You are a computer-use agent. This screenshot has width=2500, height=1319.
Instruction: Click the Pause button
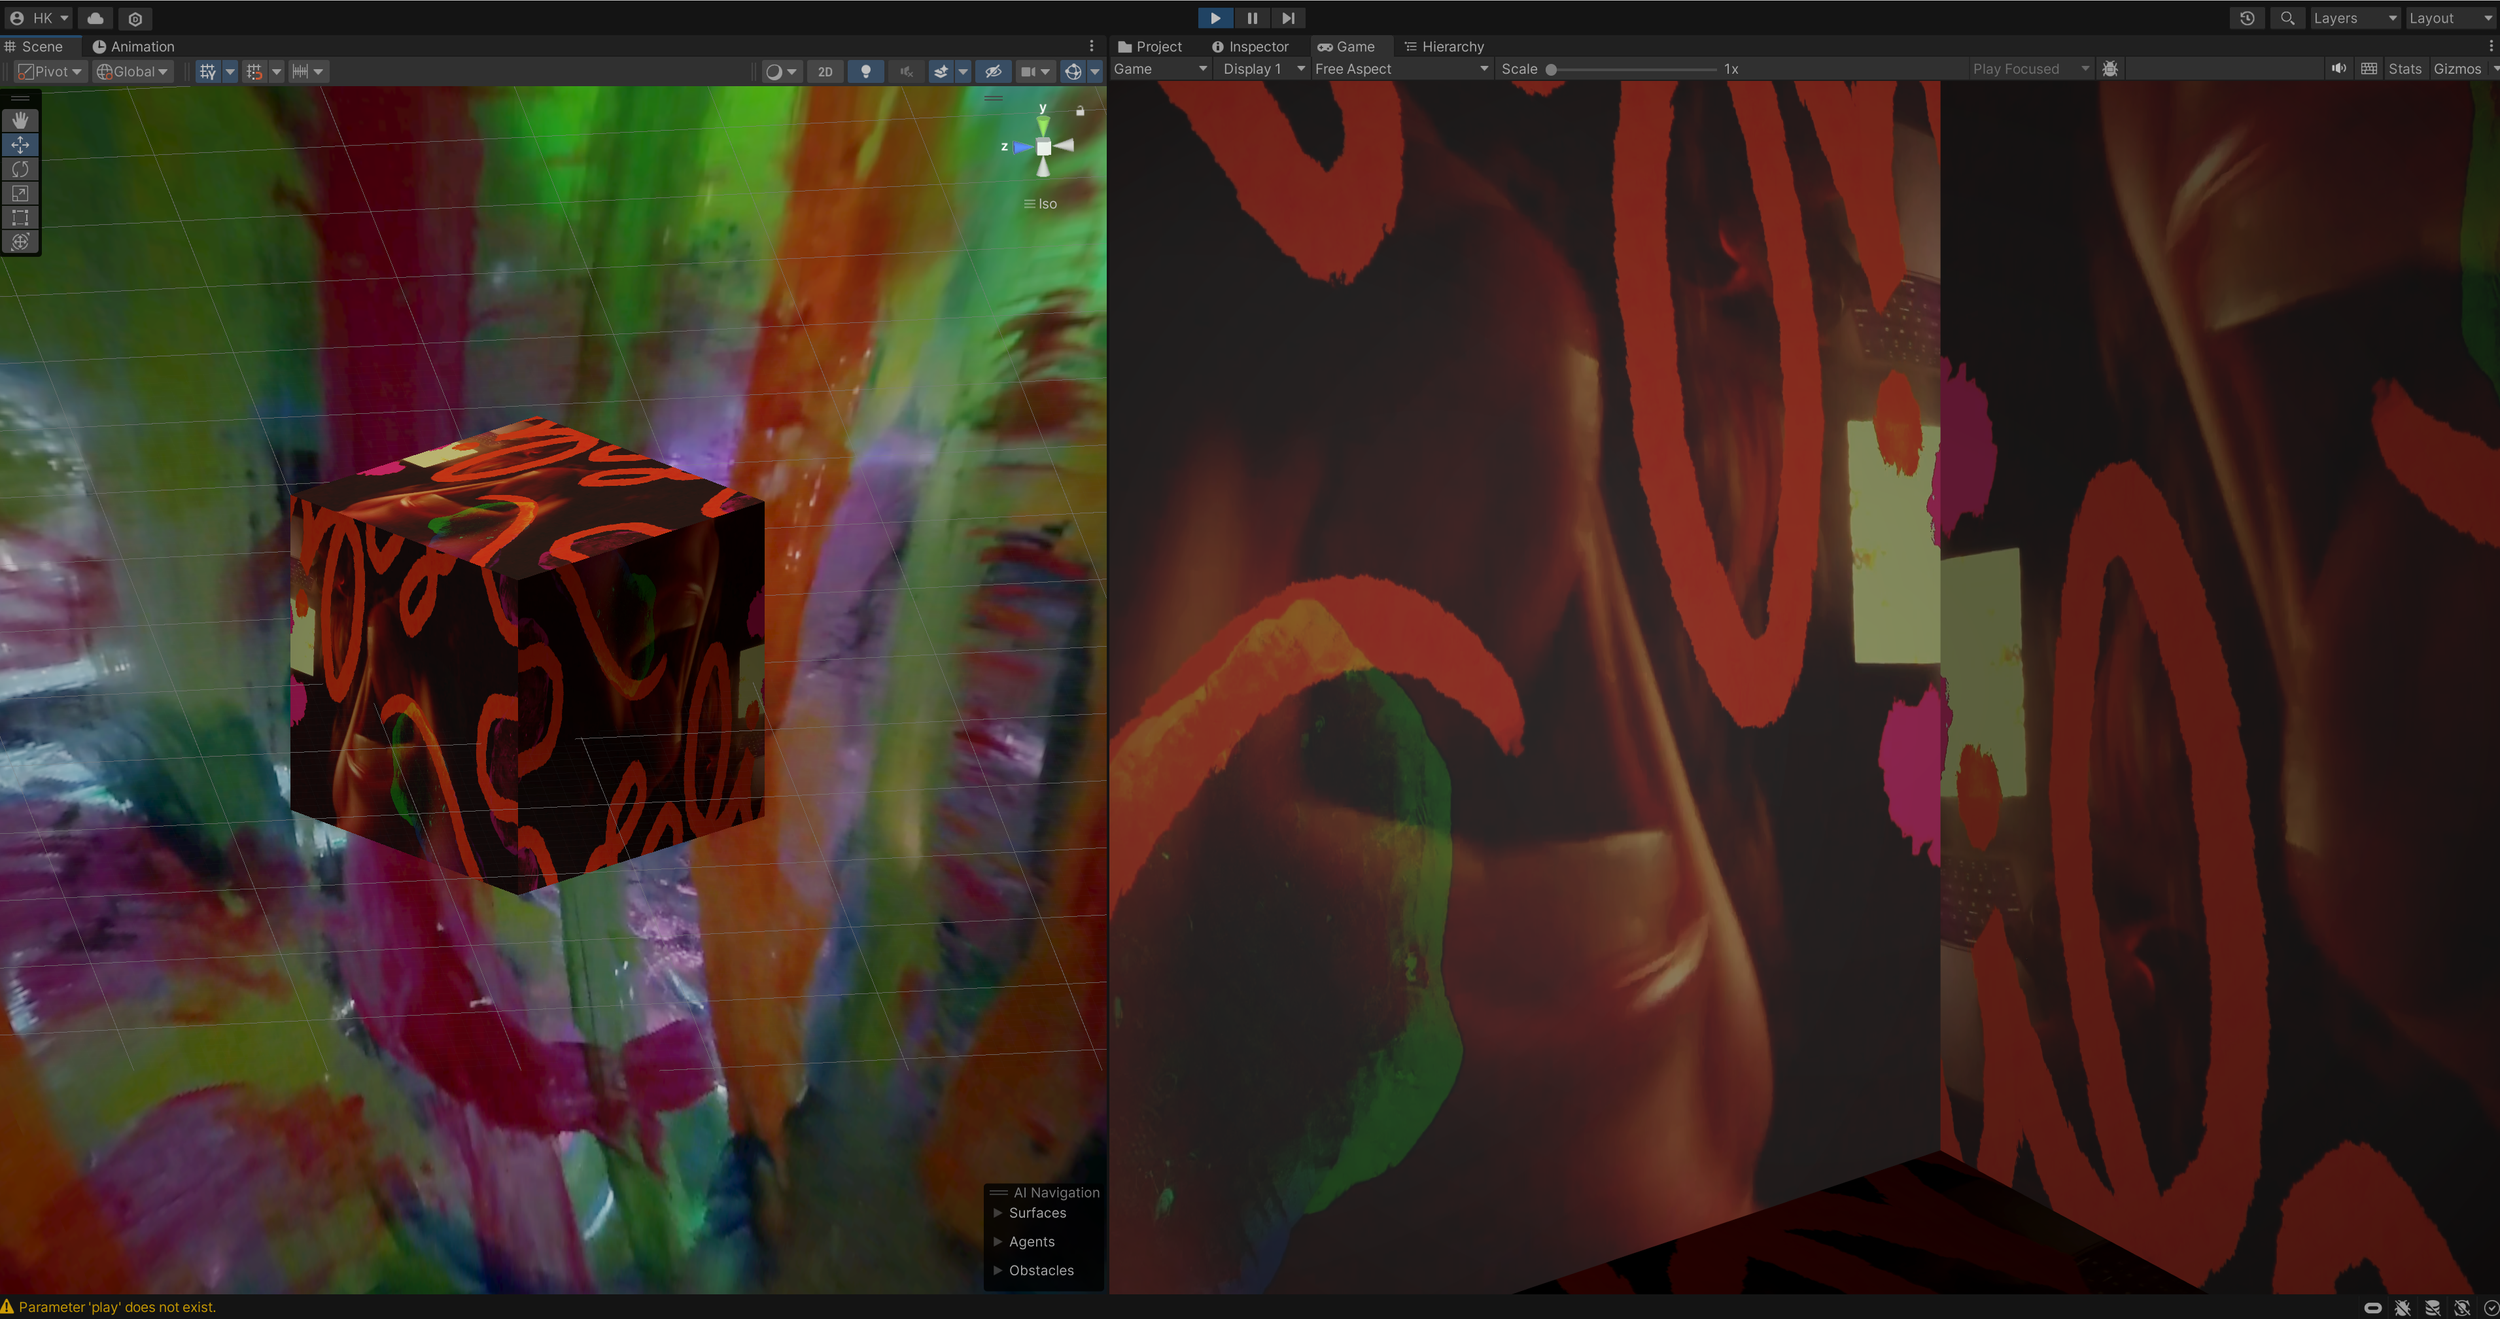(1252, 18)
